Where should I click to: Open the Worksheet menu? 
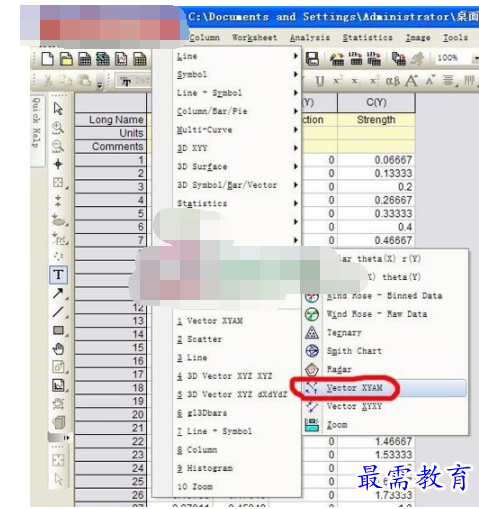pyautogui.click(x=255, y=38)
